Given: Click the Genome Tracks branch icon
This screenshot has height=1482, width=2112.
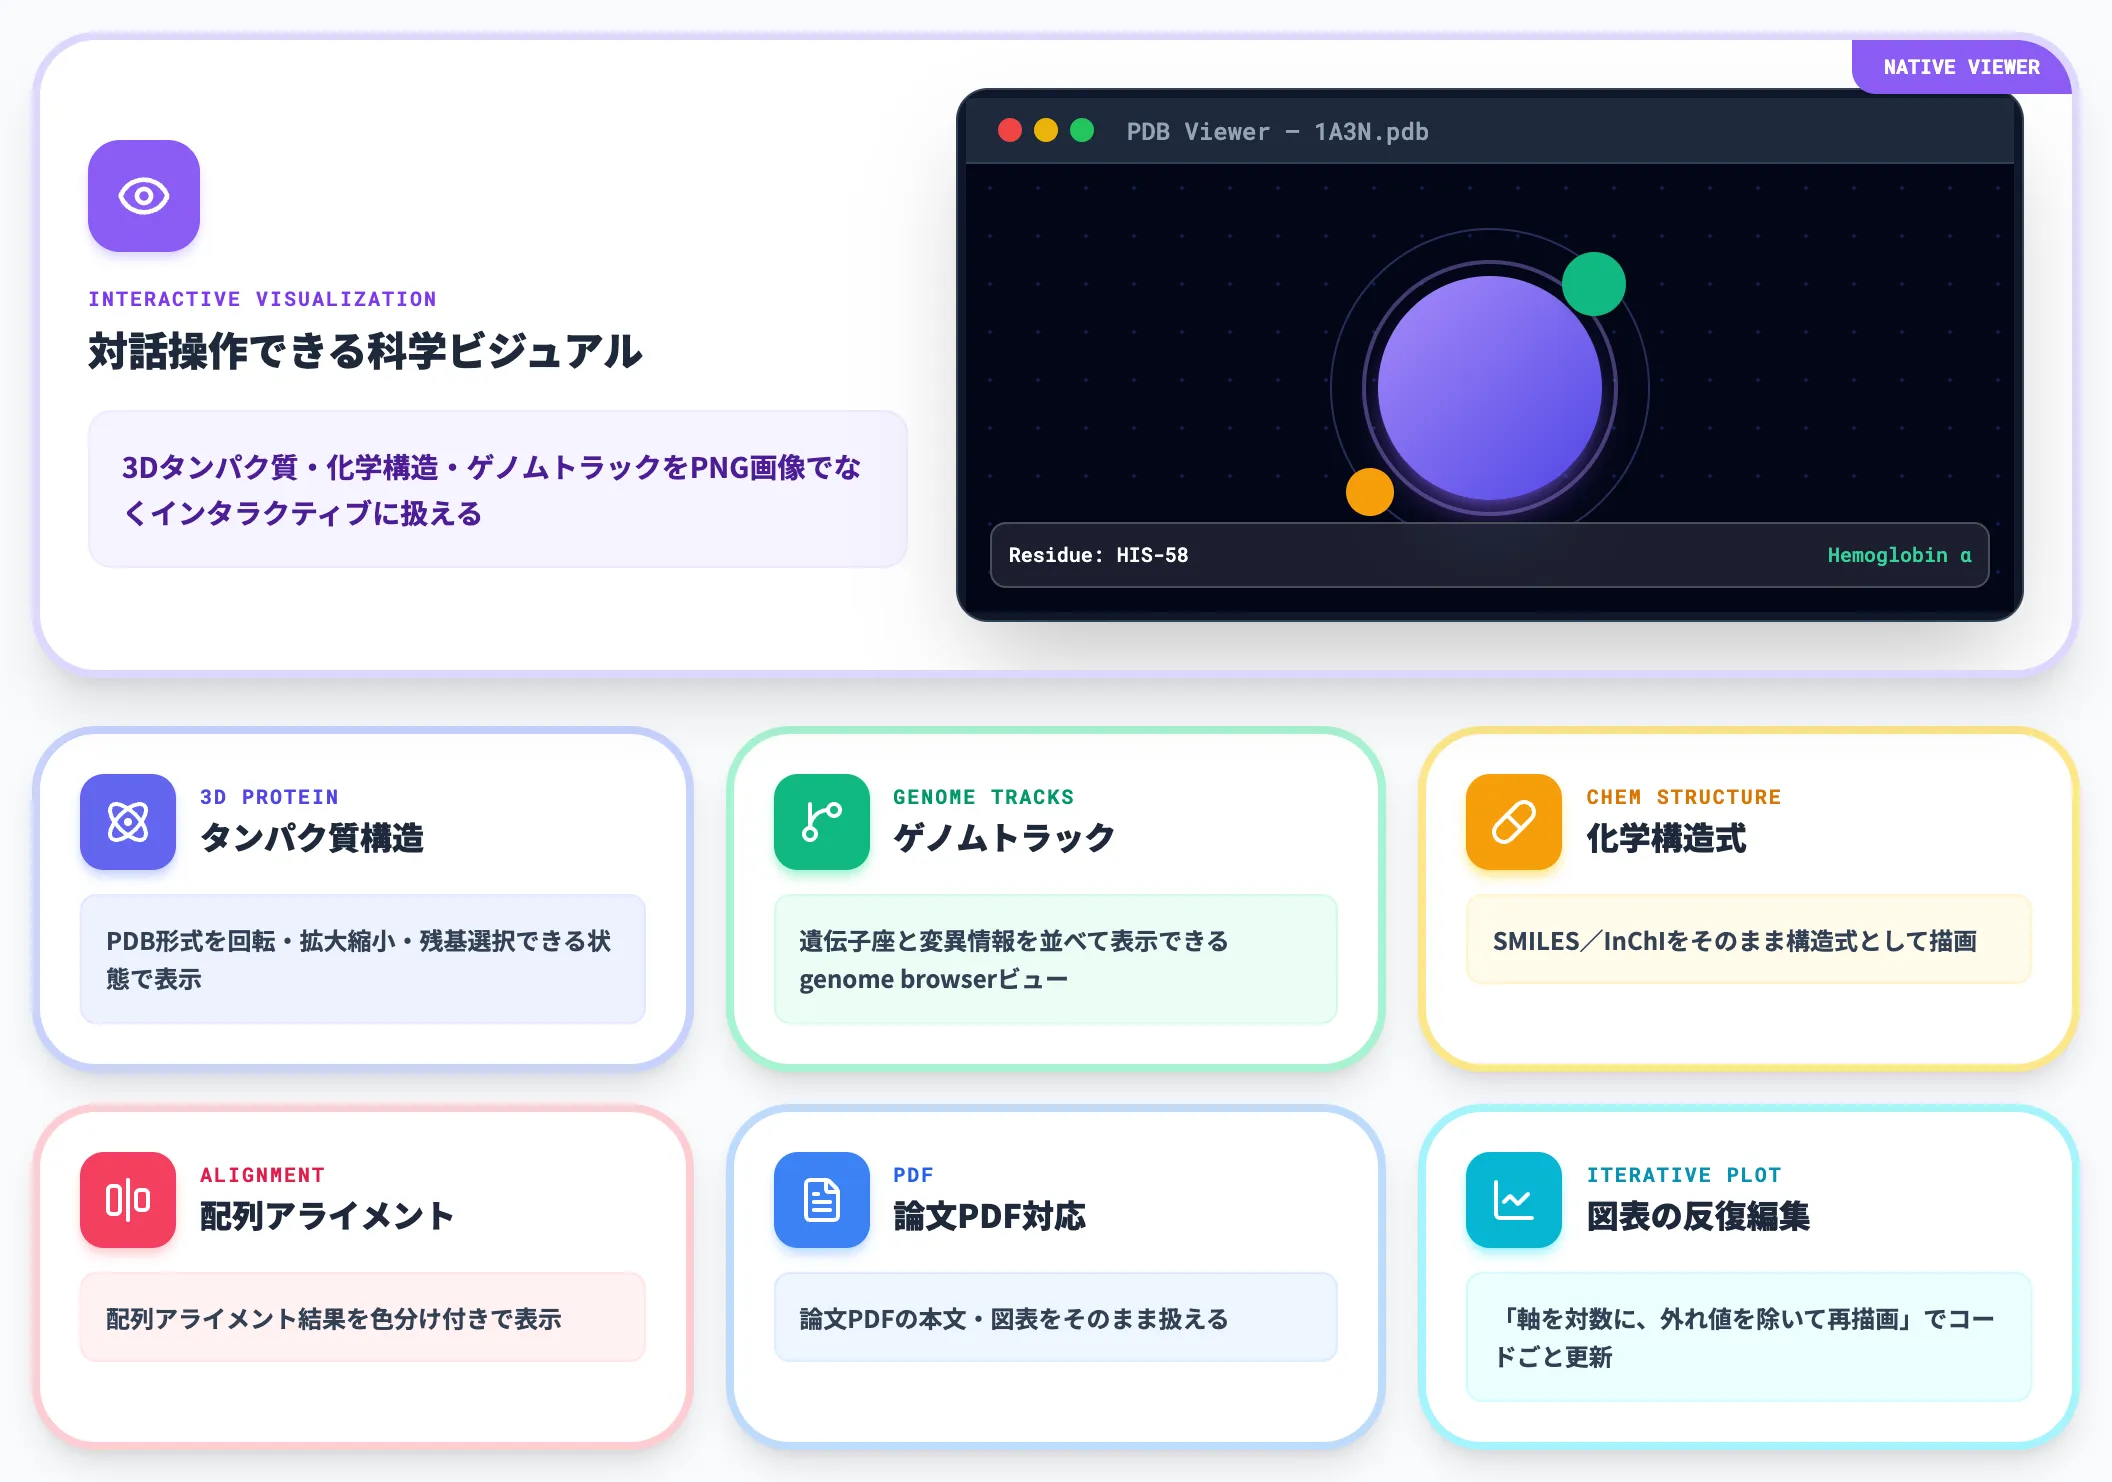Looking at the screenshot, I should click(x=822, y=822).
